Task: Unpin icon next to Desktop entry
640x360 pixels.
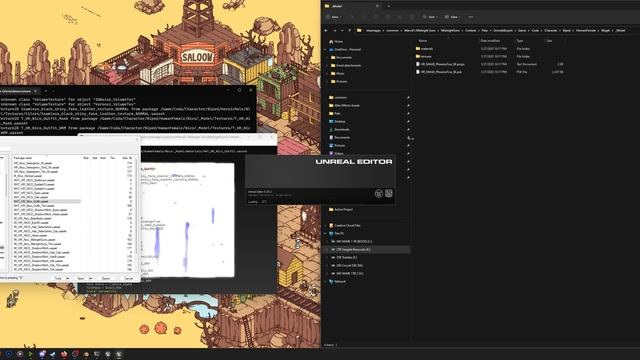Action: 408,121
